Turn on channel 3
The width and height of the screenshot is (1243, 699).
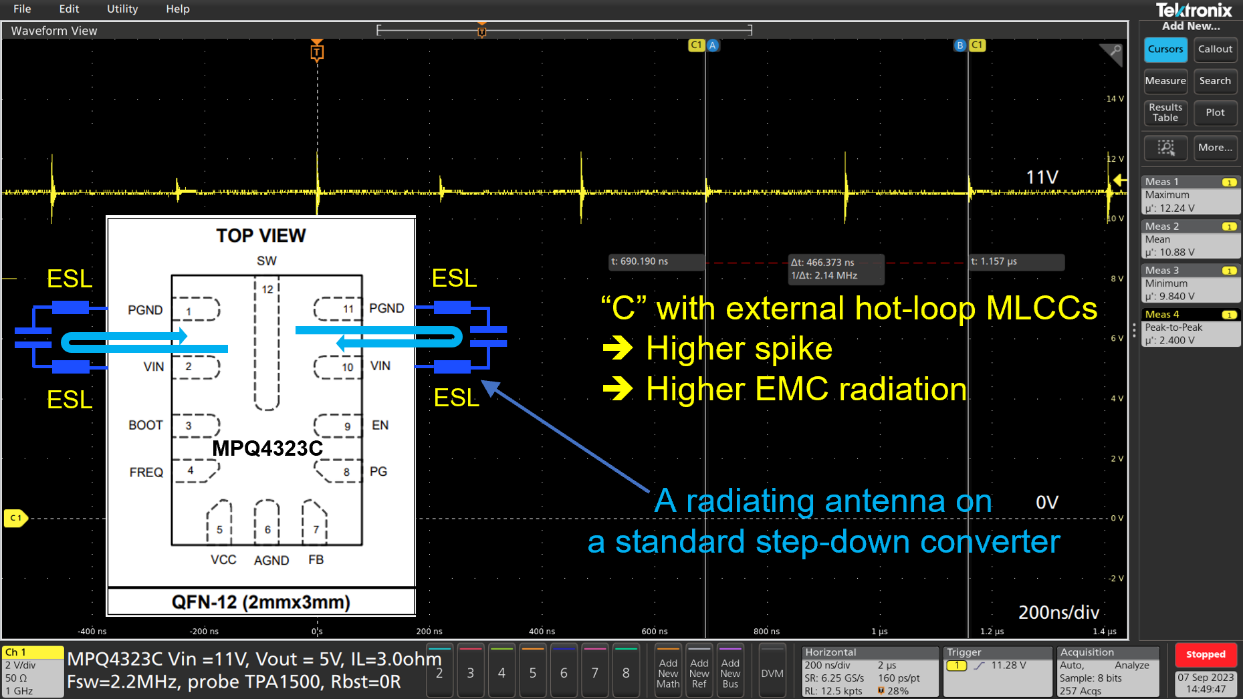coord(470,672)
